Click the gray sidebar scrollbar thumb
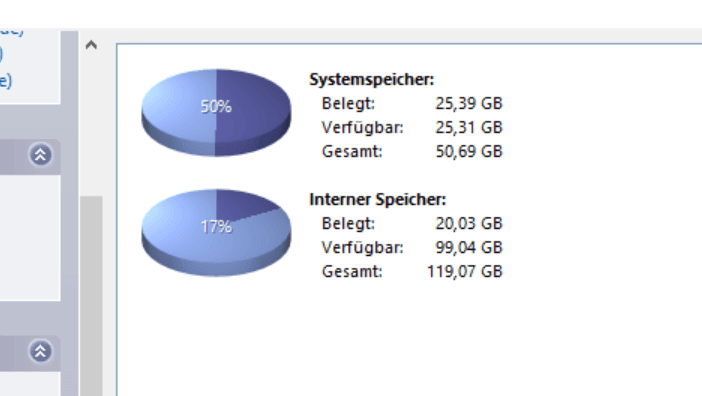The image size is (702, 396). point(91,296)
